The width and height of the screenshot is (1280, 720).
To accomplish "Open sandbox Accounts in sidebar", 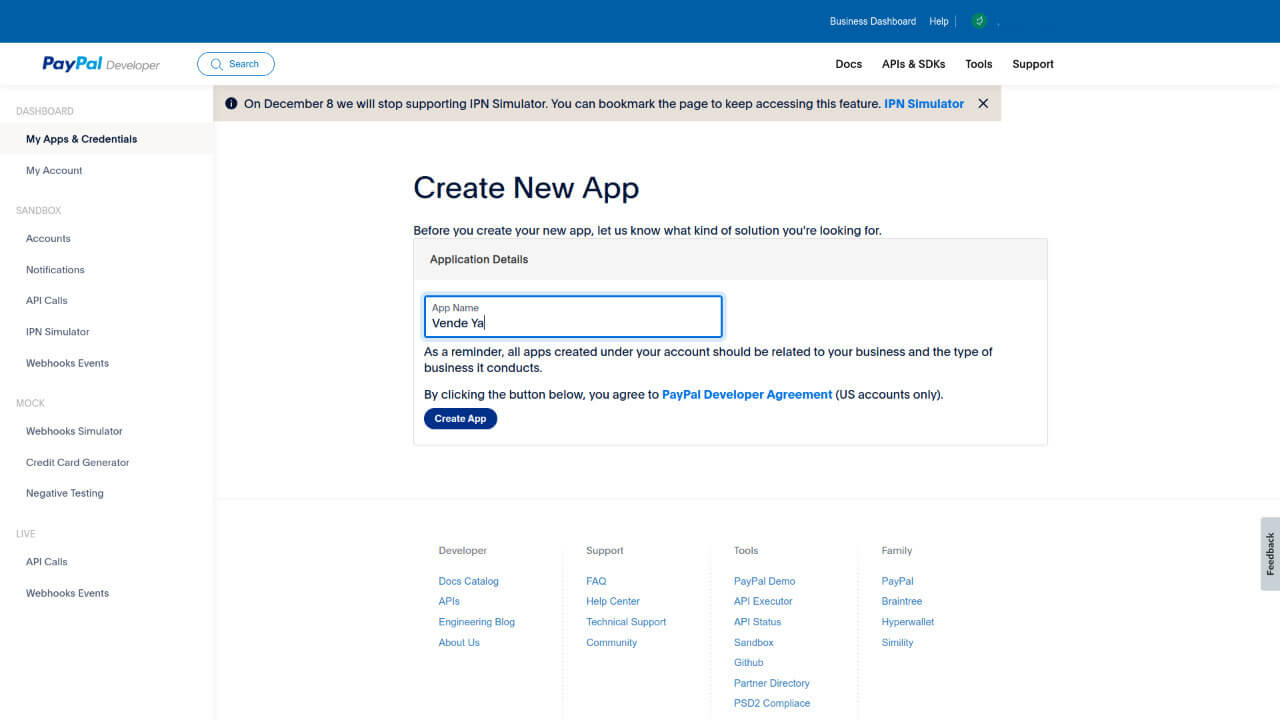I will click(48, 238).
